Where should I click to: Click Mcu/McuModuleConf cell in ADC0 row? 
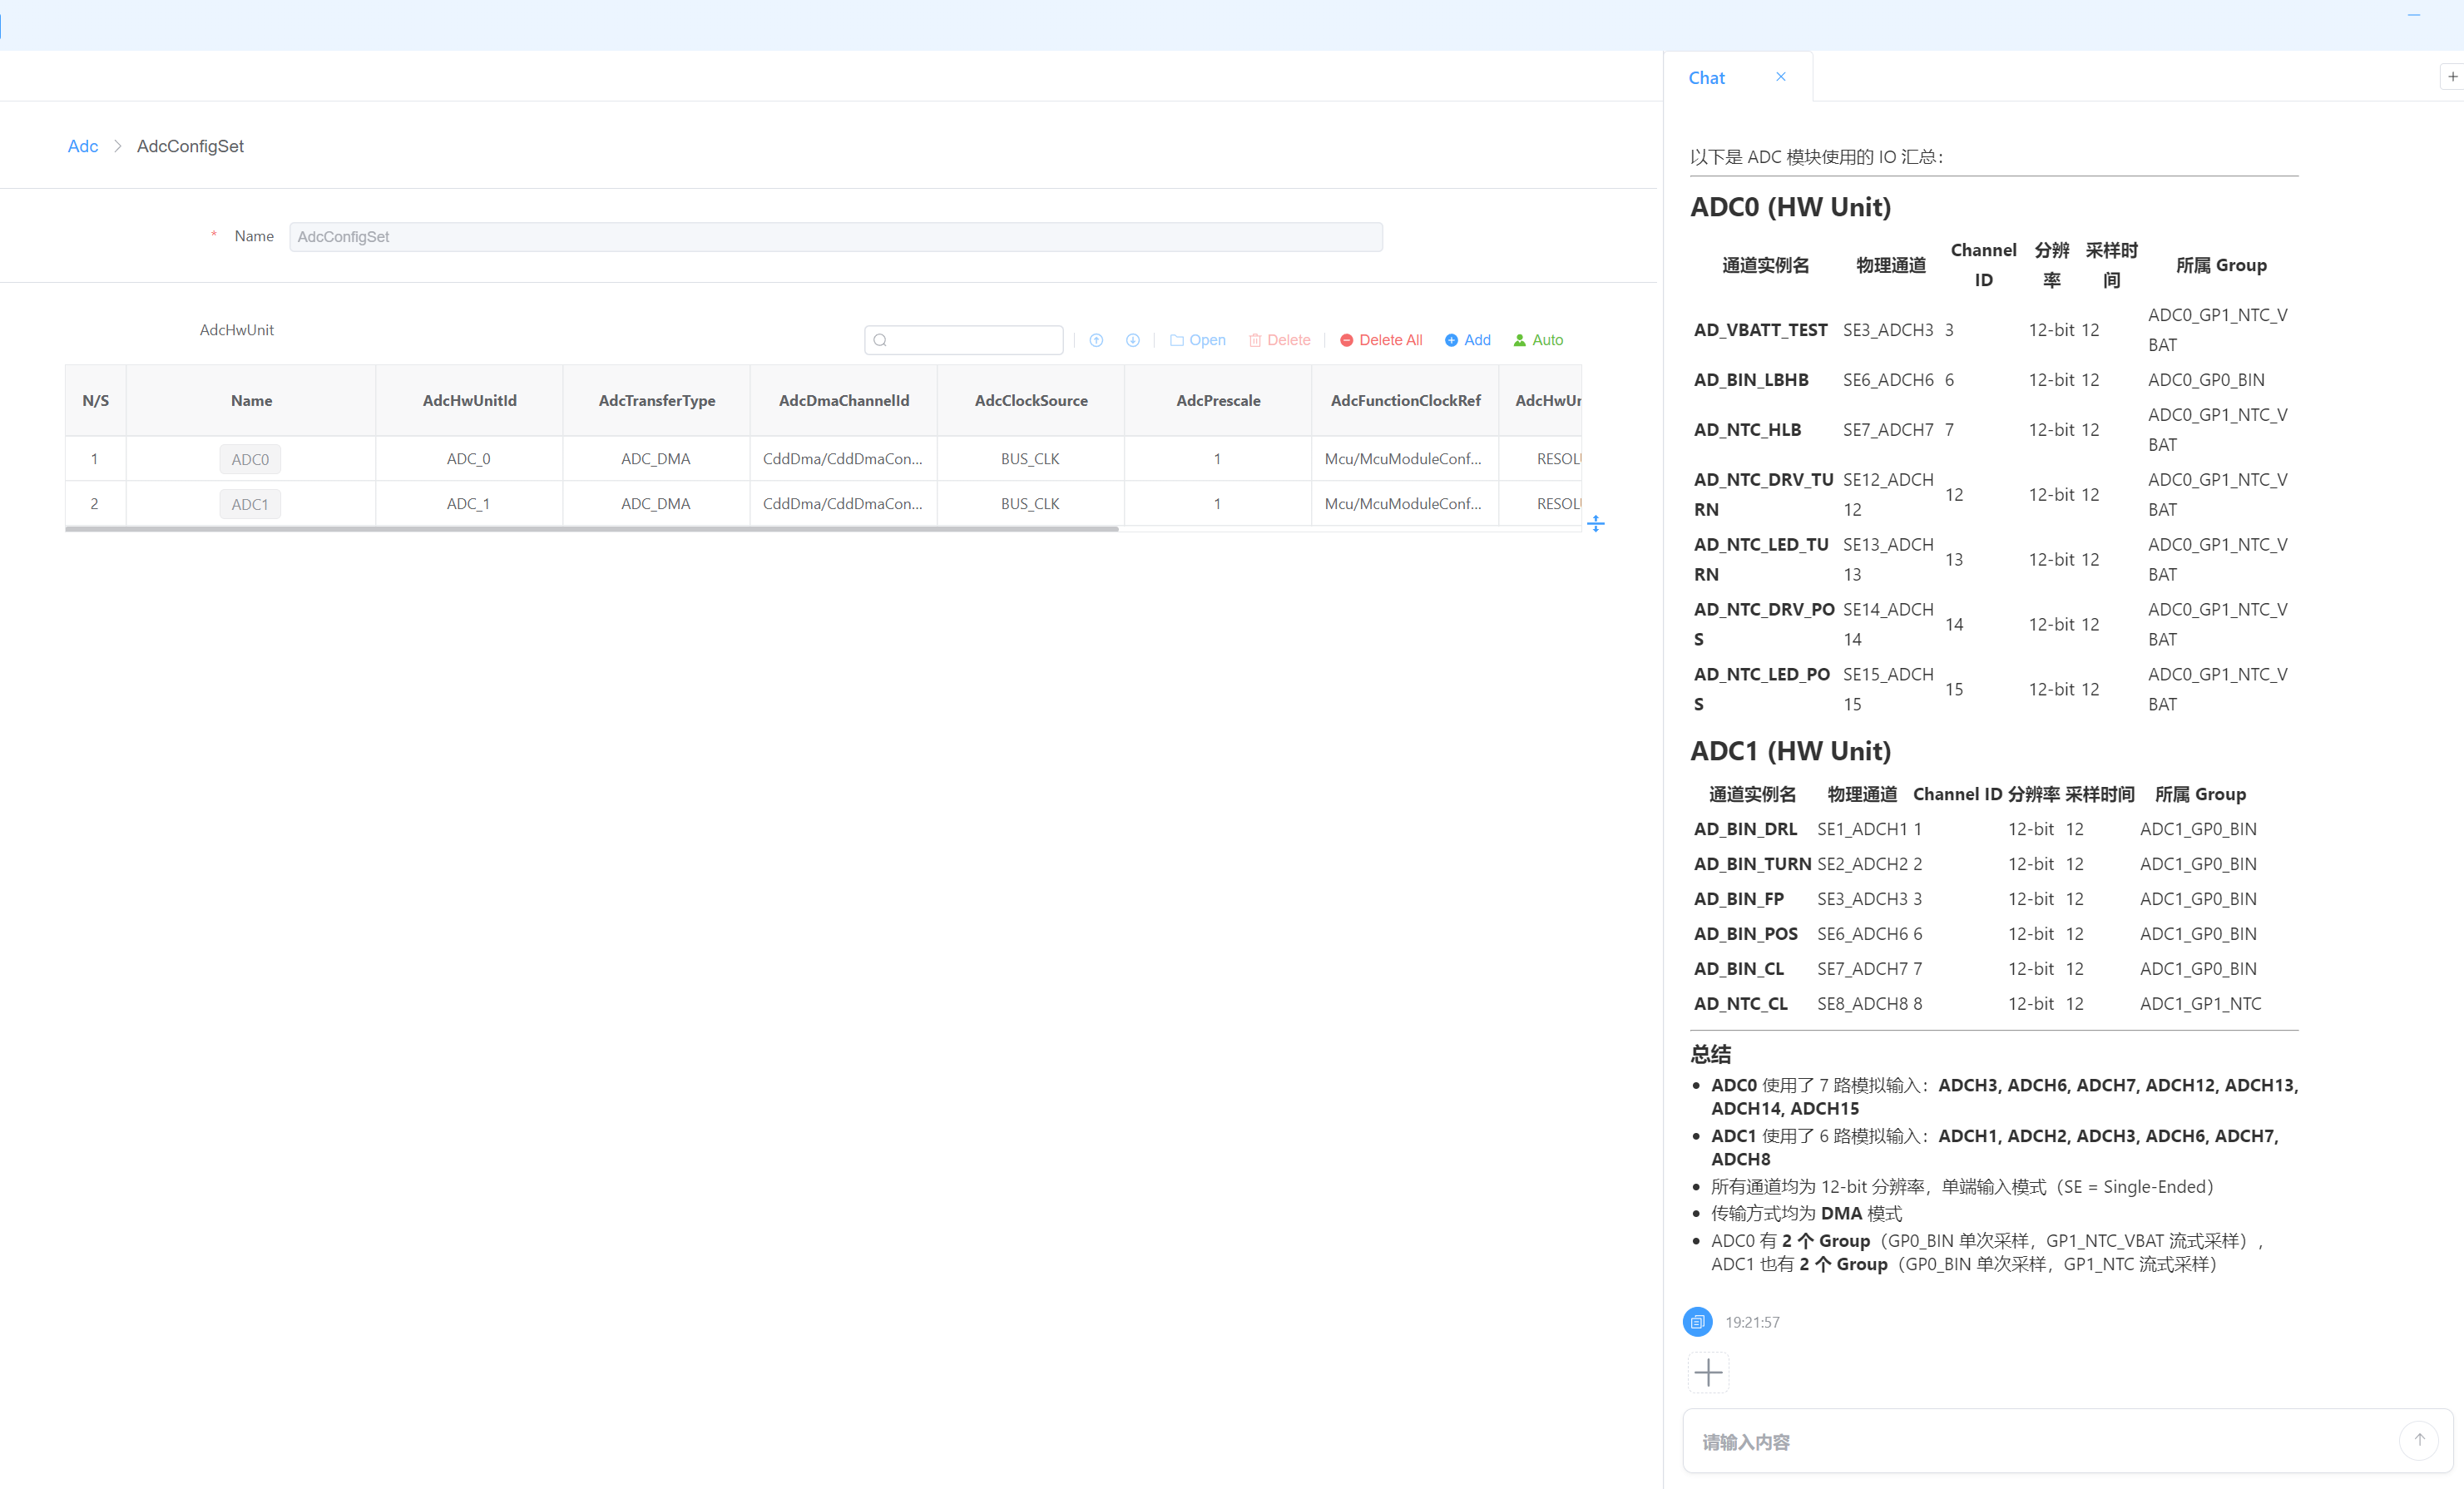coord(1403,459)
